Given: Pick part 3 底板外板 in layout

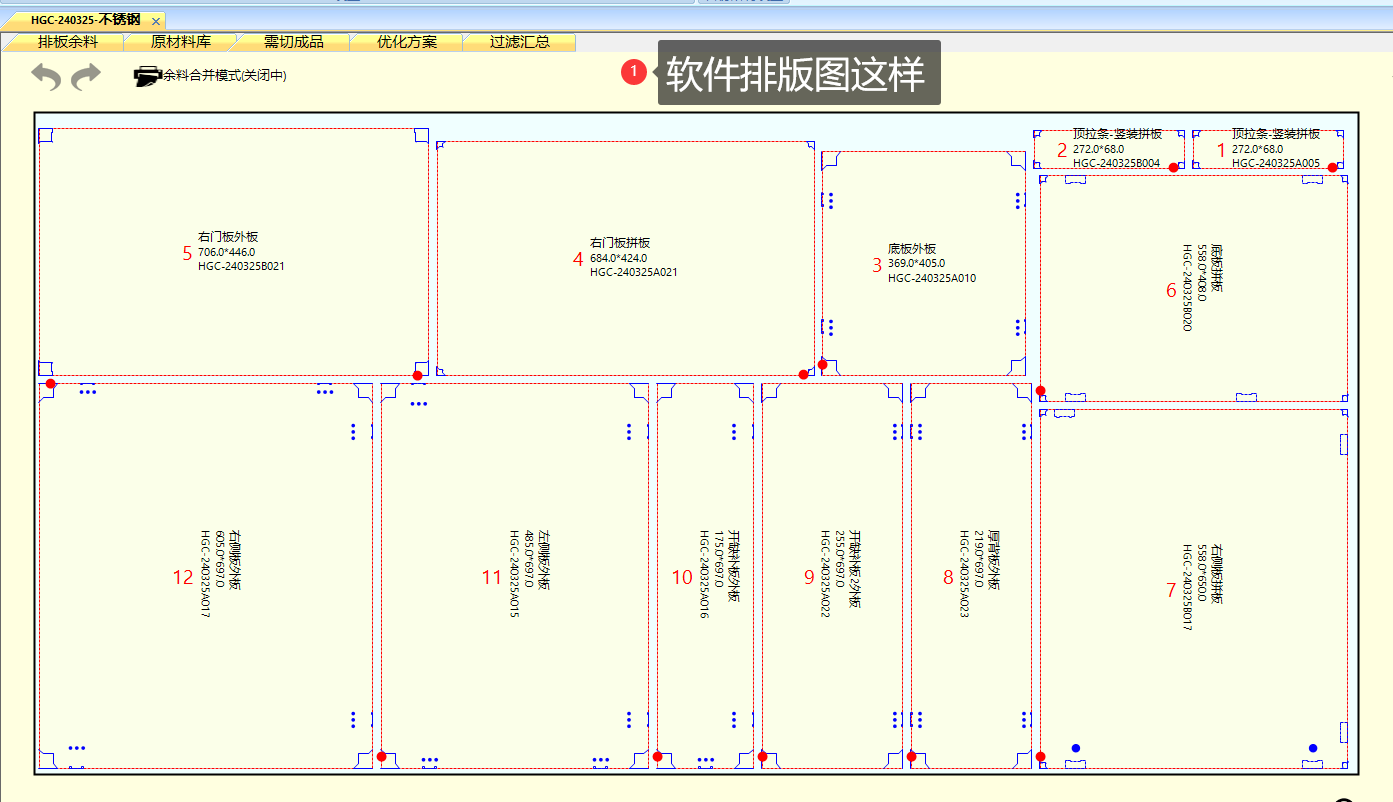Looking at the screenshot, I should pyautogui.click(x=922, y=264).
